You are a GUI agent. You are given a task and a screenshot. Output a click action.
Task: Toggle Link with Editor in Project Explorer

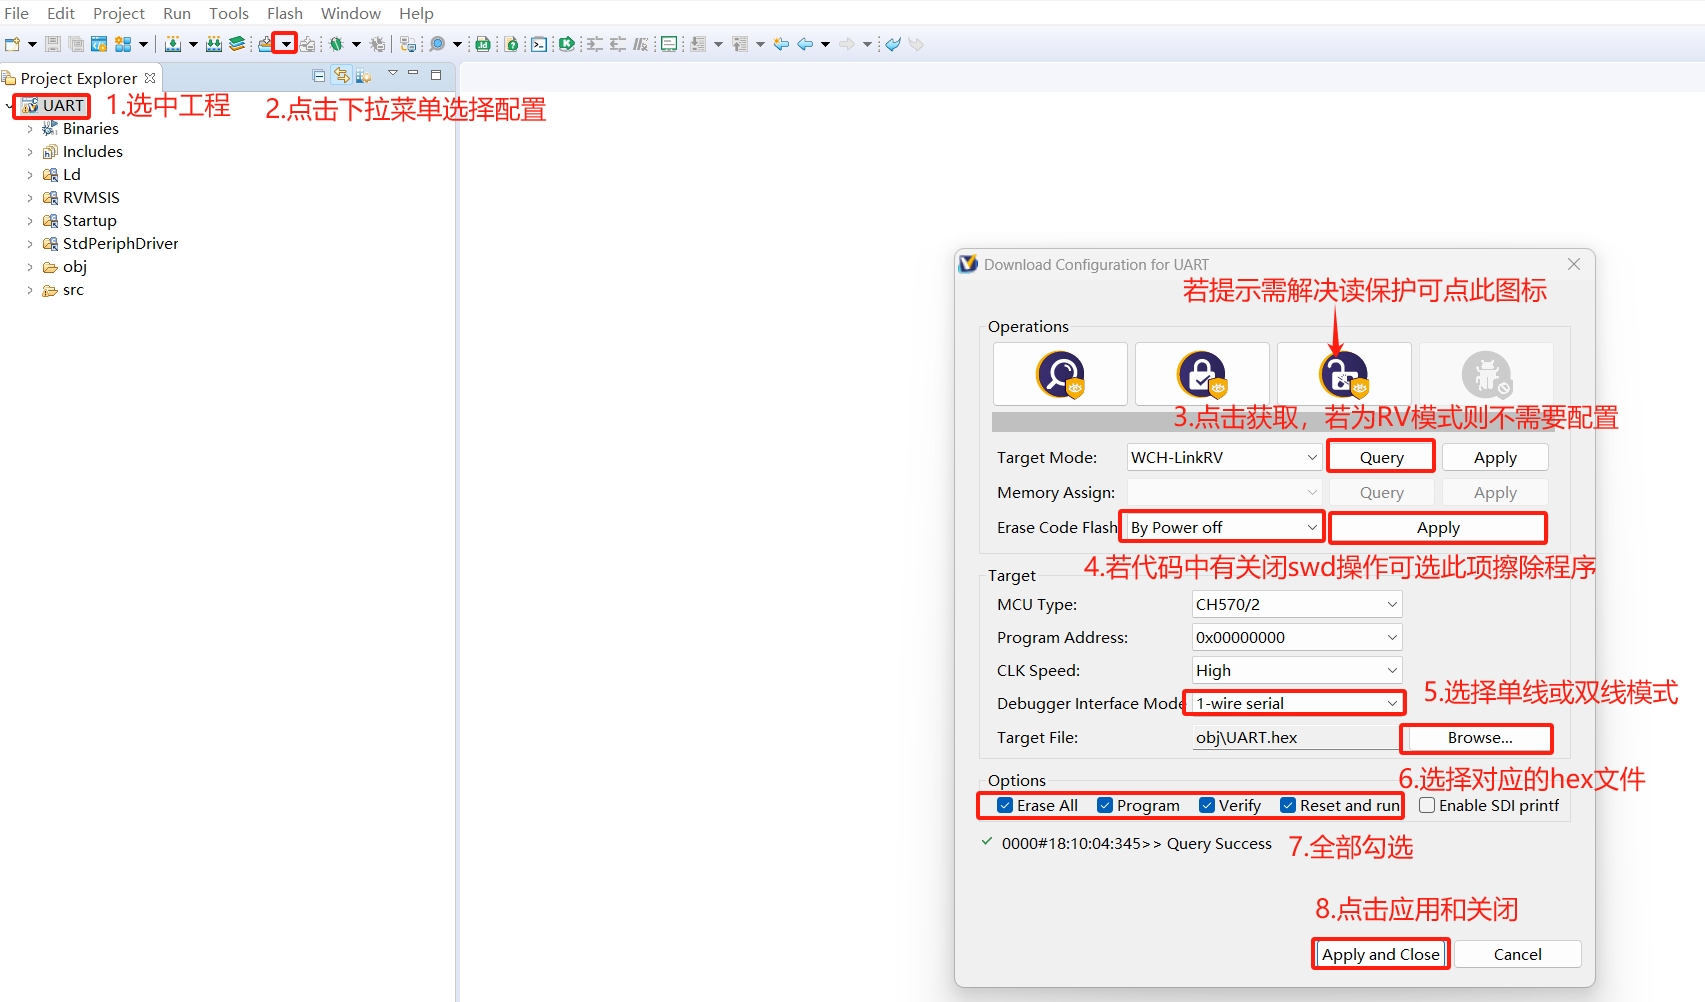point(342,76)
